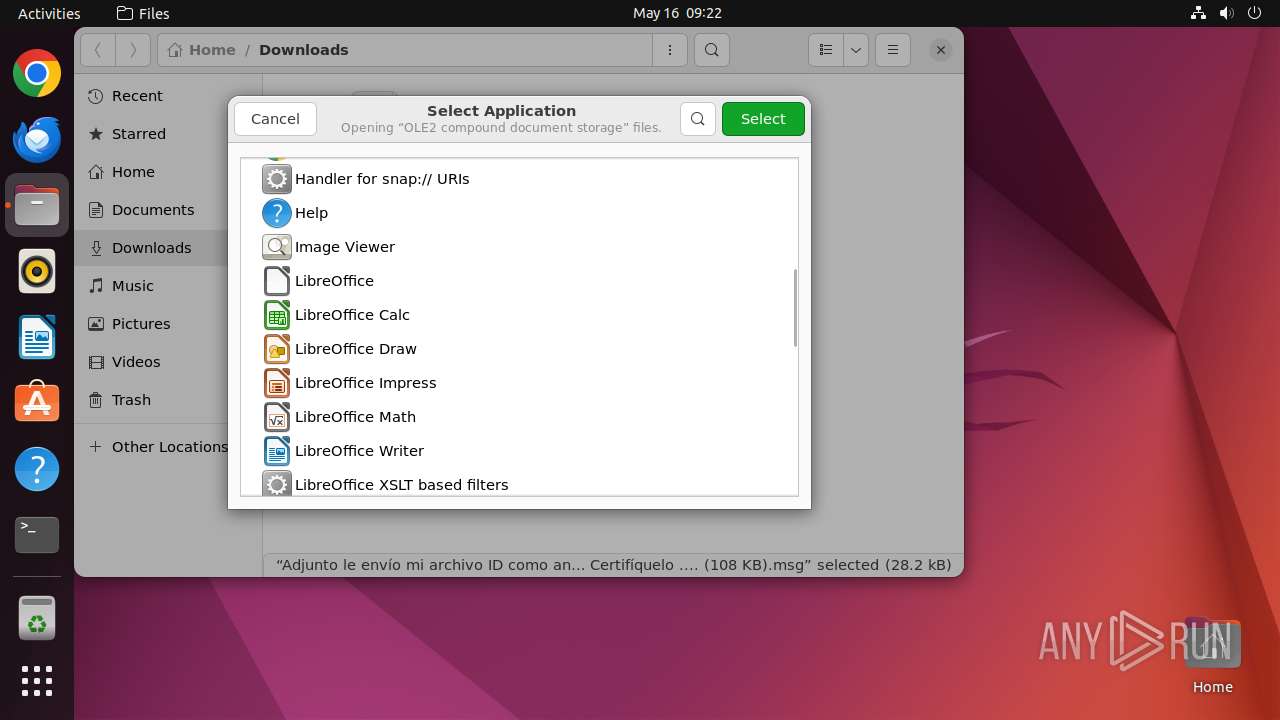Open Activities overview
Screen dimensions: 1280x720
coord(49,13)
